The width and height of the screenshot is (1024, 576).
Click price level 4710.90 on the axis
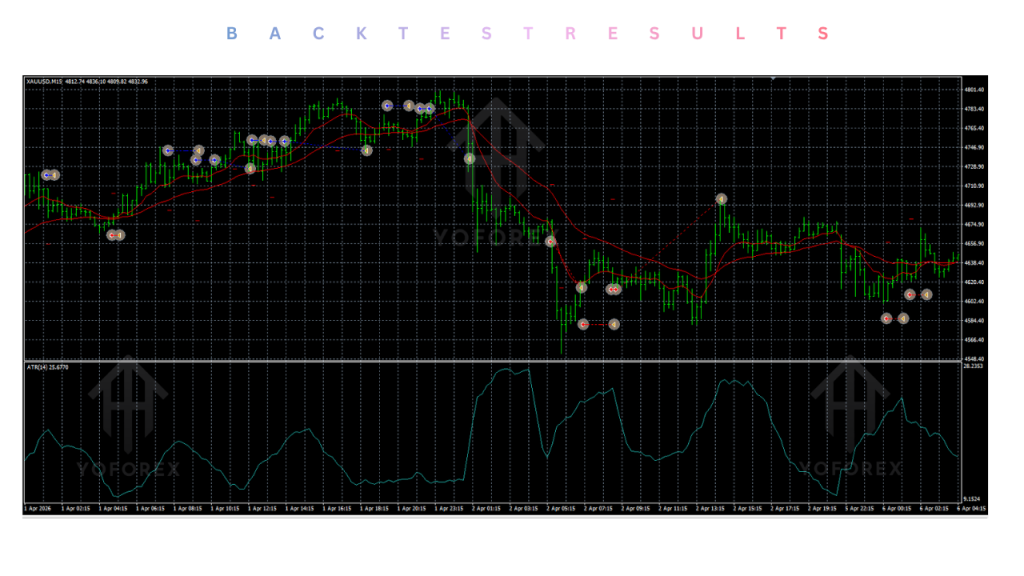click(x=974, y=186)
